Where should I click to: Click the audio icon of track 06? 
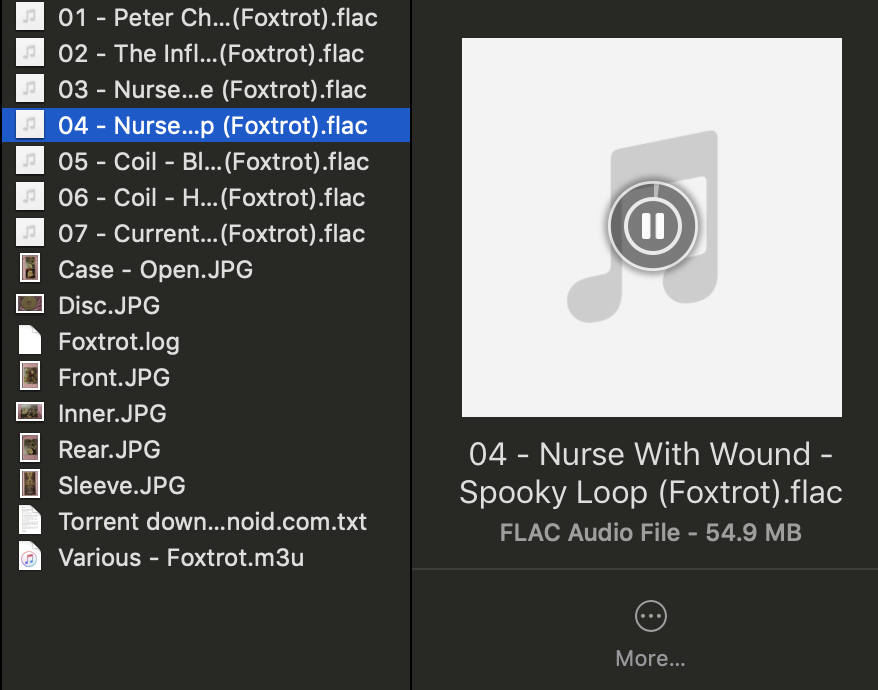coord(30,196)
